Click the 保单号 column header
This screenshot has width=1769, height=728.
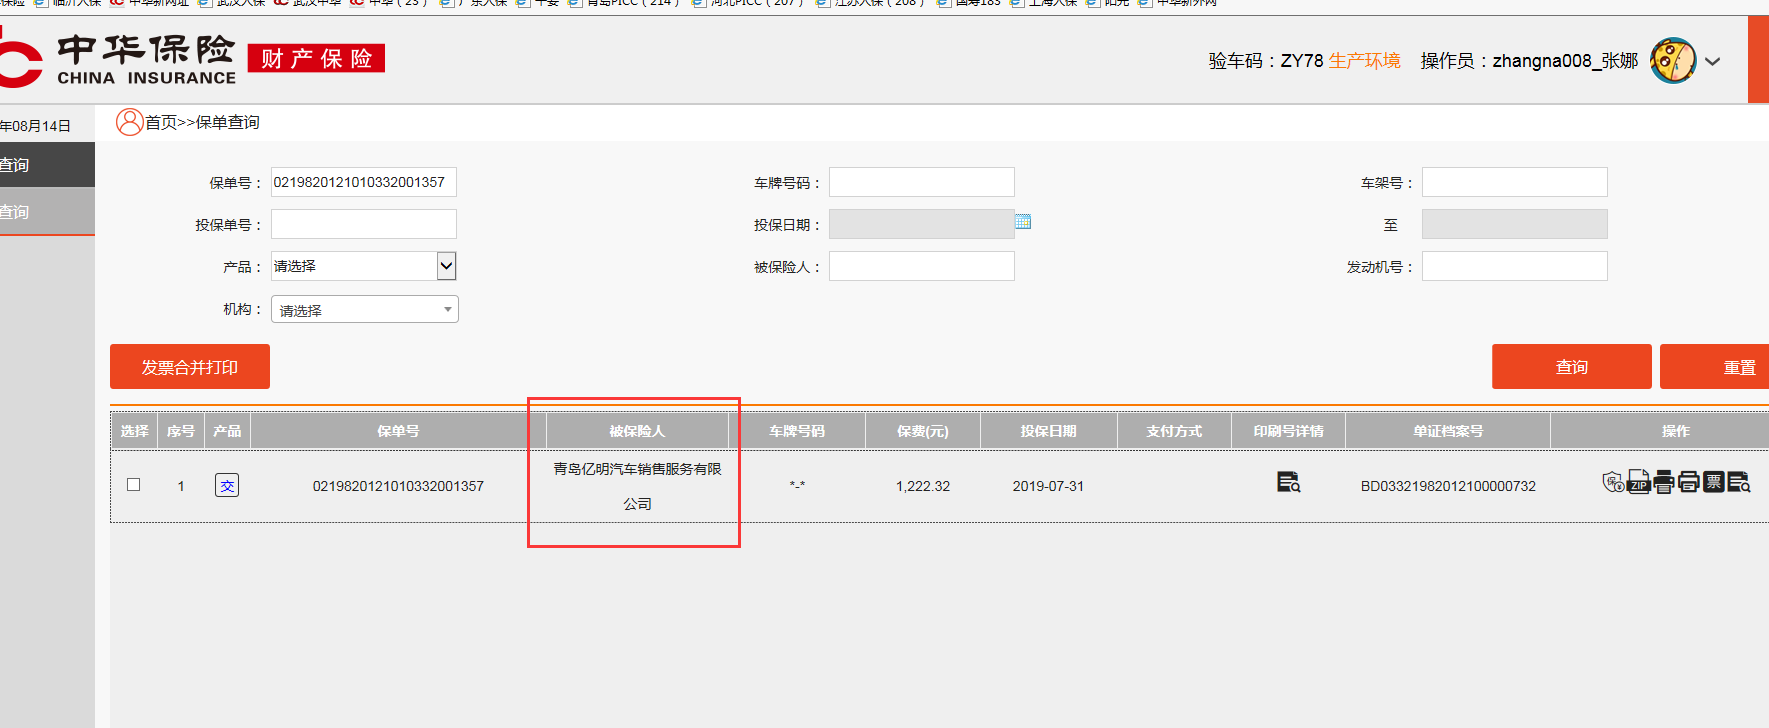click(398, 431)
